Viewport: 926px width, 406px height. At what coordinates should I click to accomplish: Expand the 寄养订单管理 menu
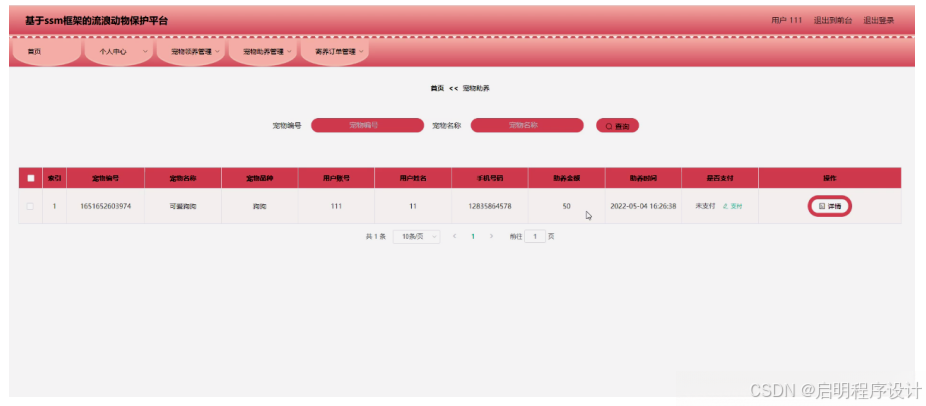[x=335, y=51]
